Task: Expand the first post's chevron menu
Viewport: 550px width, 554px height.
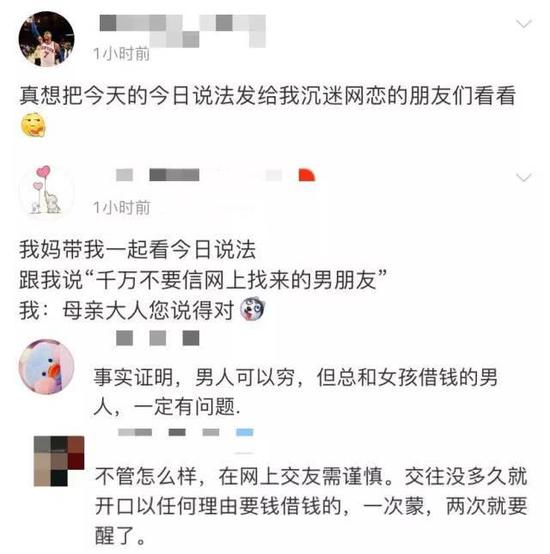Action: click(x=524, y=24)
